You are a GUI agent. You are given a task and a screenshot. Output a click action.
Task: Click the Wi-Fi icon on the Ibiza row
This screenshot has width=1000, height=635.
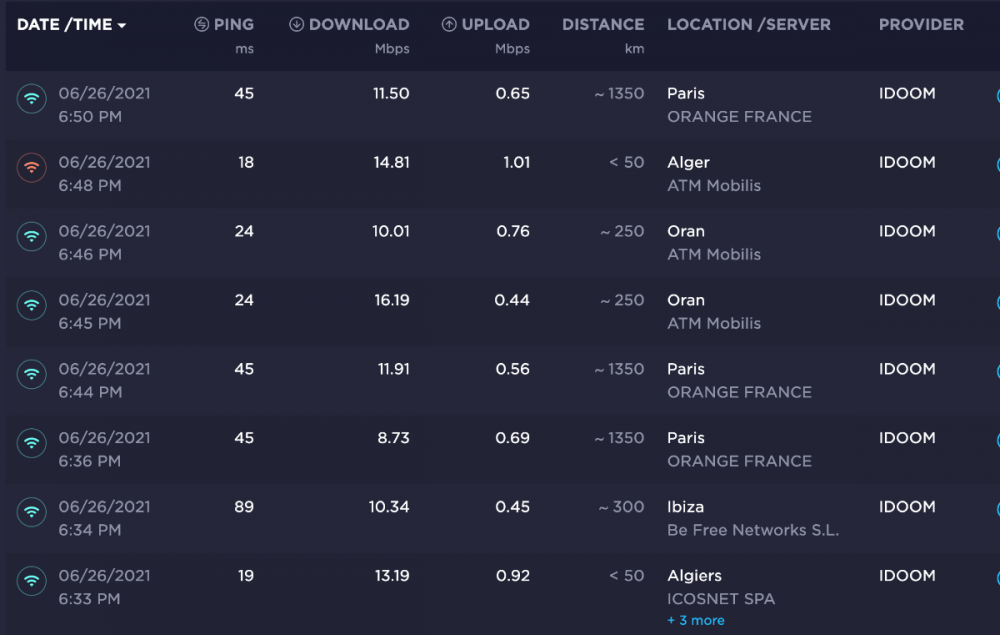click(32, 512)
